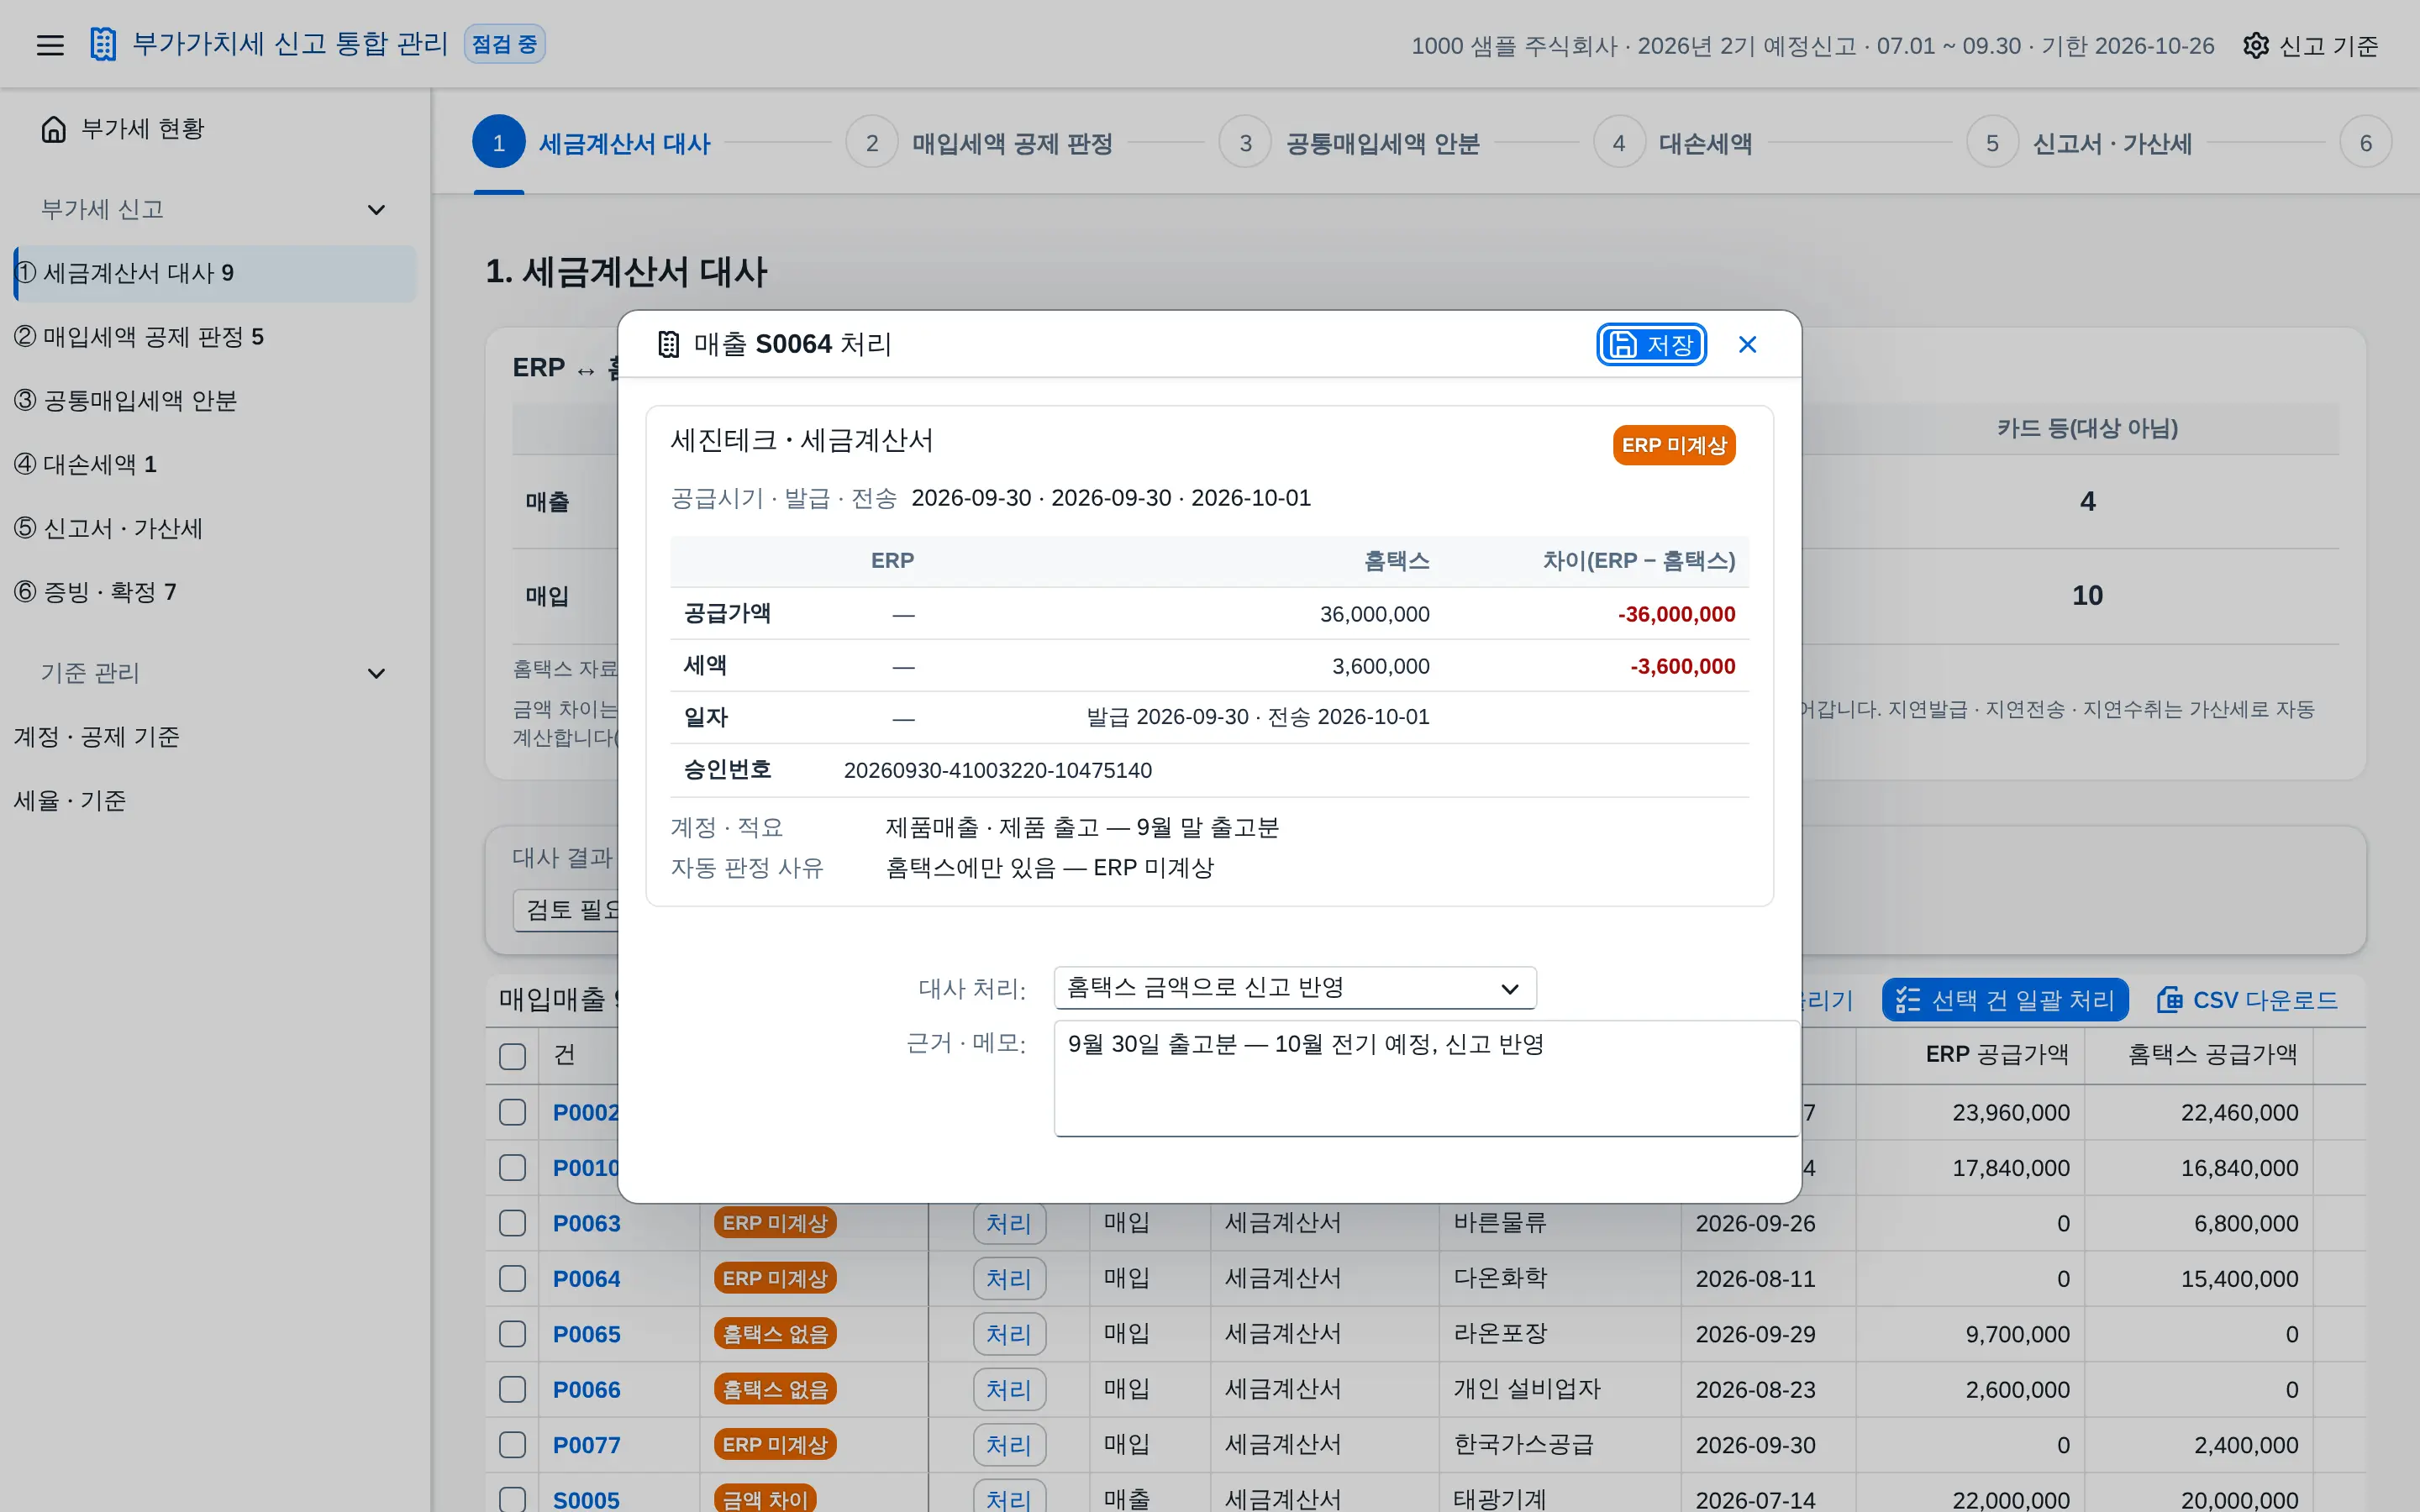This screenshot has width=2420, height=1512.
Task: Go to step 3 공통매입세액 안분
Action: 1350,143
